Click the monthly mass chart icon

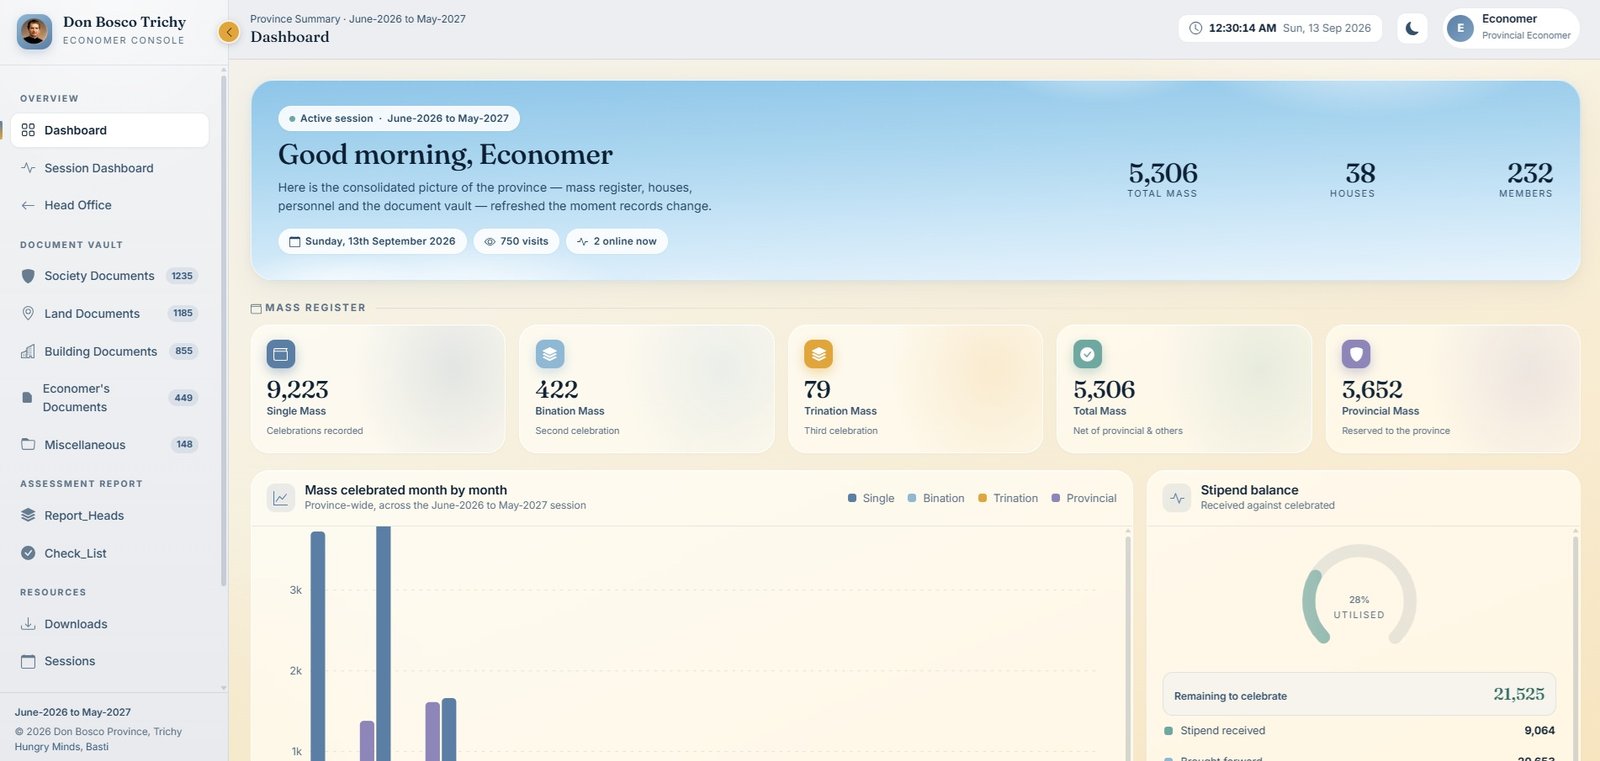281,497
